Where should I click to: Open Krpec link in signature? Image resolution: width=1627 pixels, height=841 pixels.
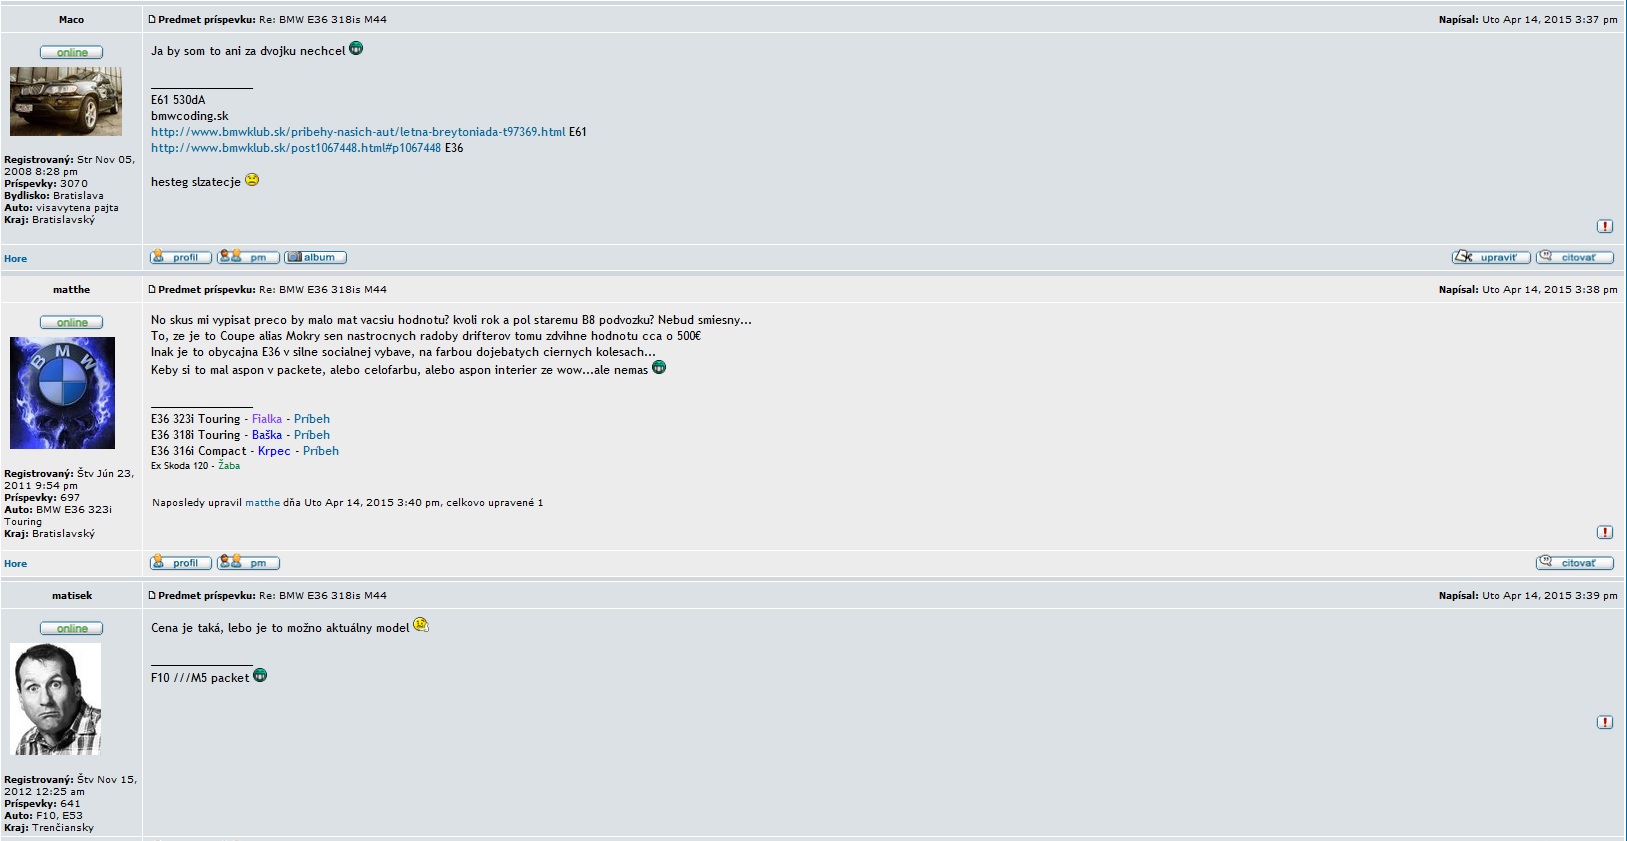tap(274, 451)
